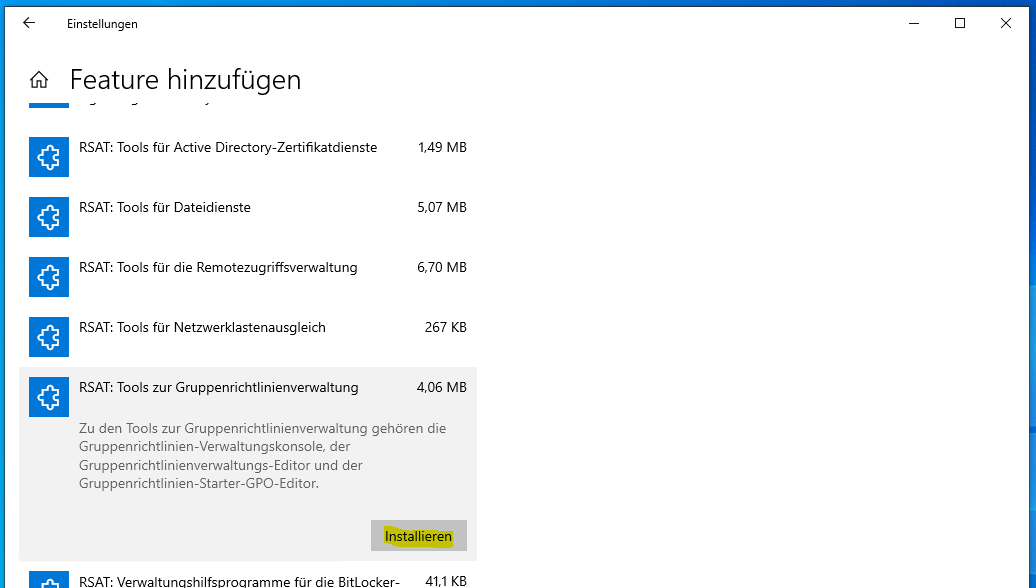Click the Gruppenrichtlinienverwaltung description paragraph
Image resolution: width=1036 pixels, height=588 pixels.
tap(262, 456)
